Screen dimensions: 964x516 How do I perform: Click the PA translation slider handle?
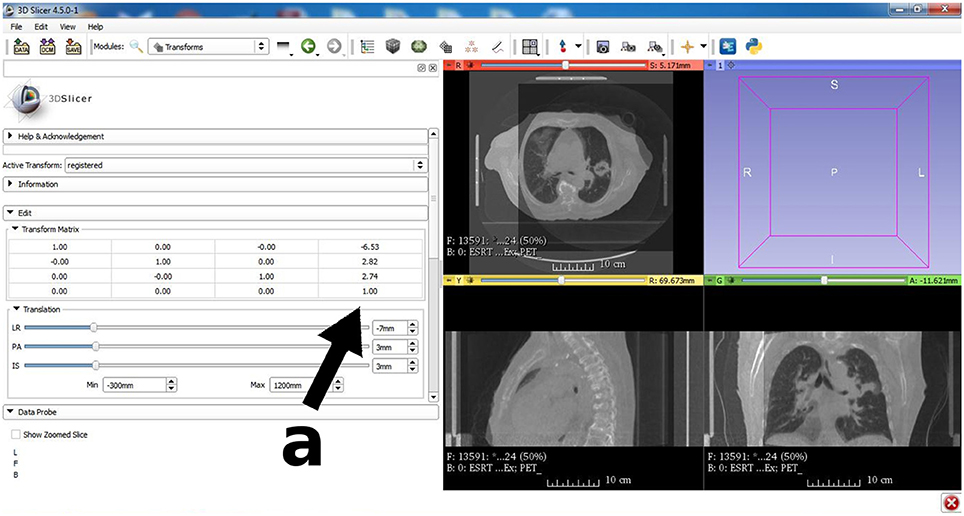(x=95, y=347)
